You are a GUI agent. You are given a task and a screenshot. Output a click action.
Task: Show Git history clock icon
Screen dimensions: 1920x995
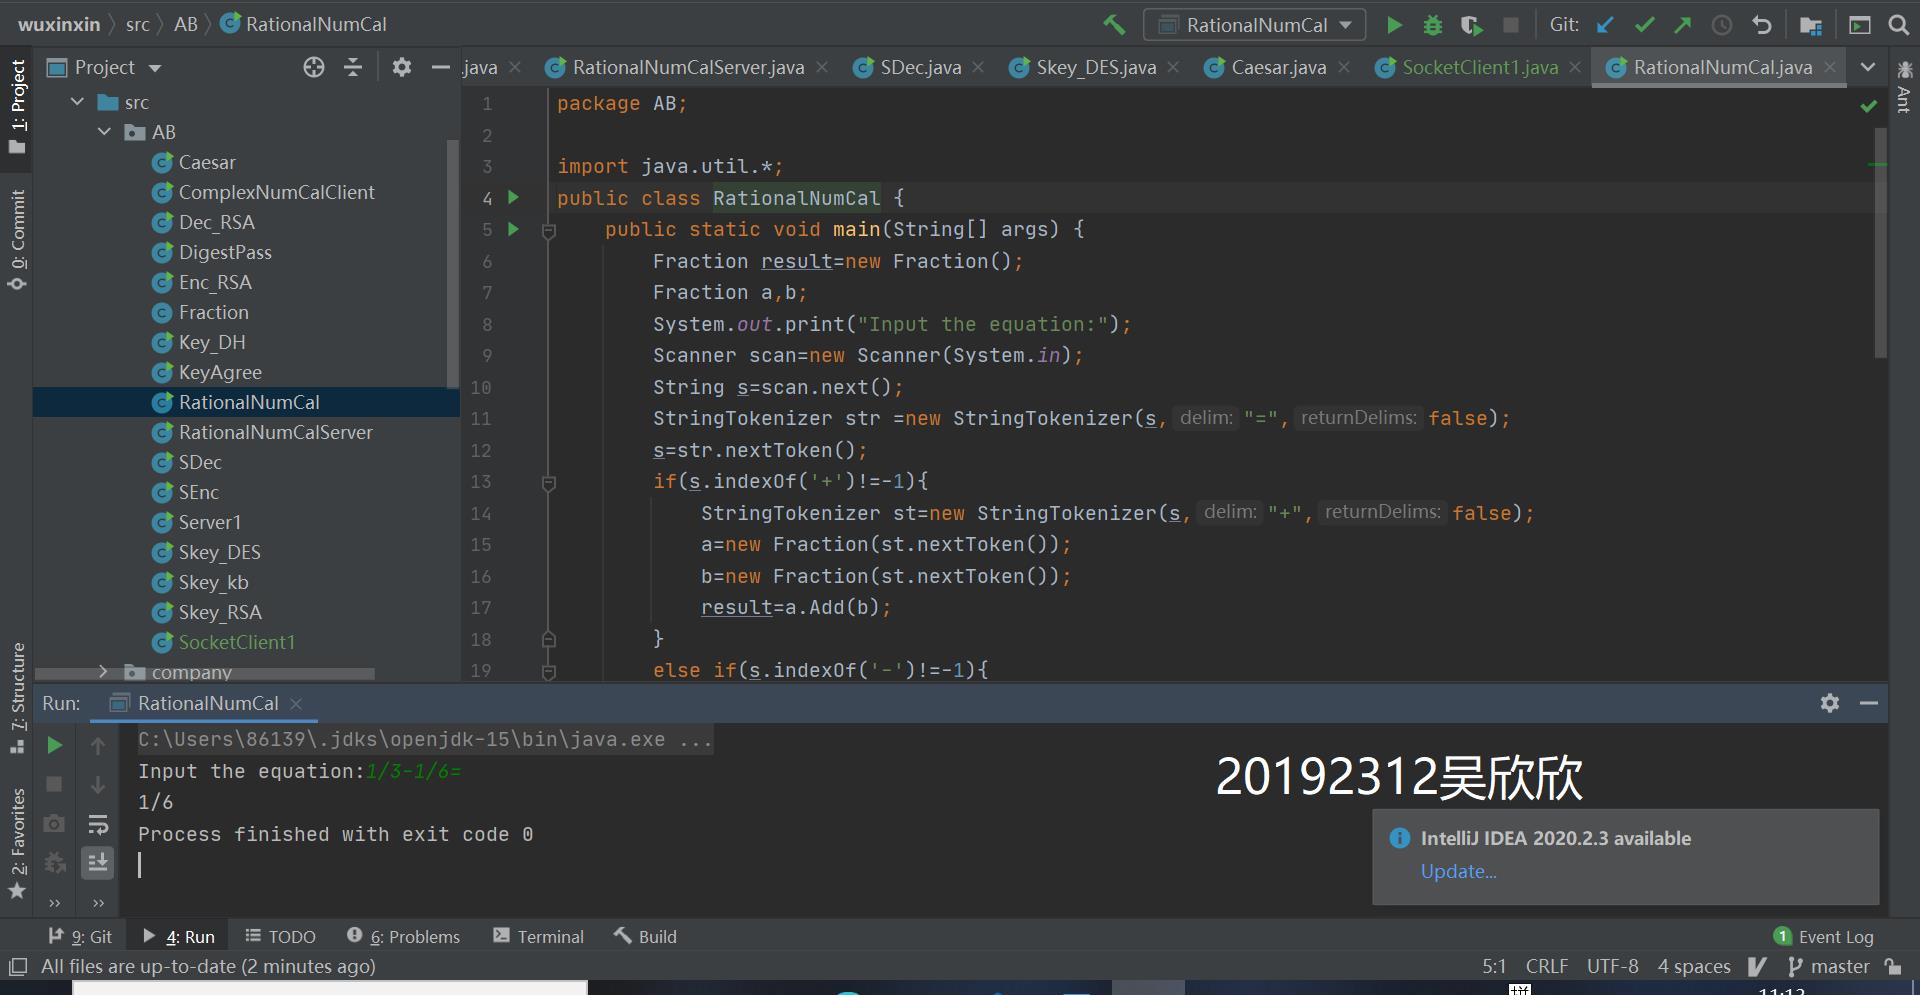[1722, 25]
